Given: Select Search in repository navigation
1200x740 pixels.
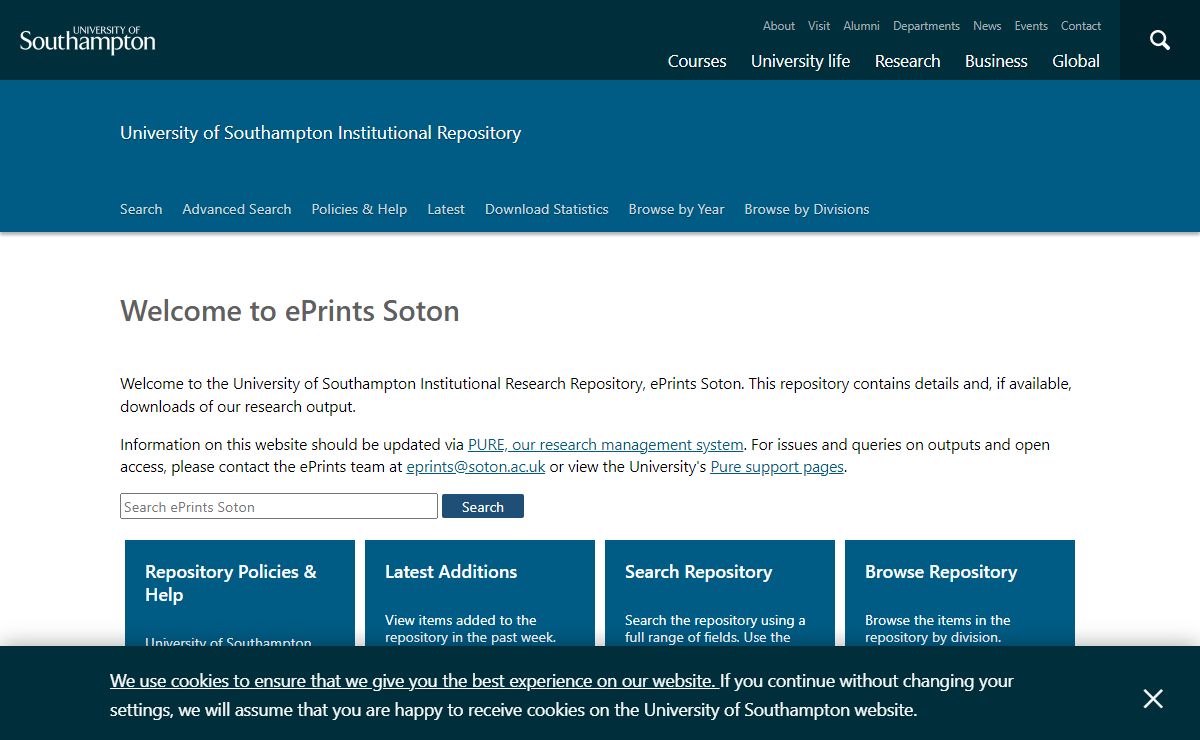Looking at the screenshot, I should click(x=141, y=209).
